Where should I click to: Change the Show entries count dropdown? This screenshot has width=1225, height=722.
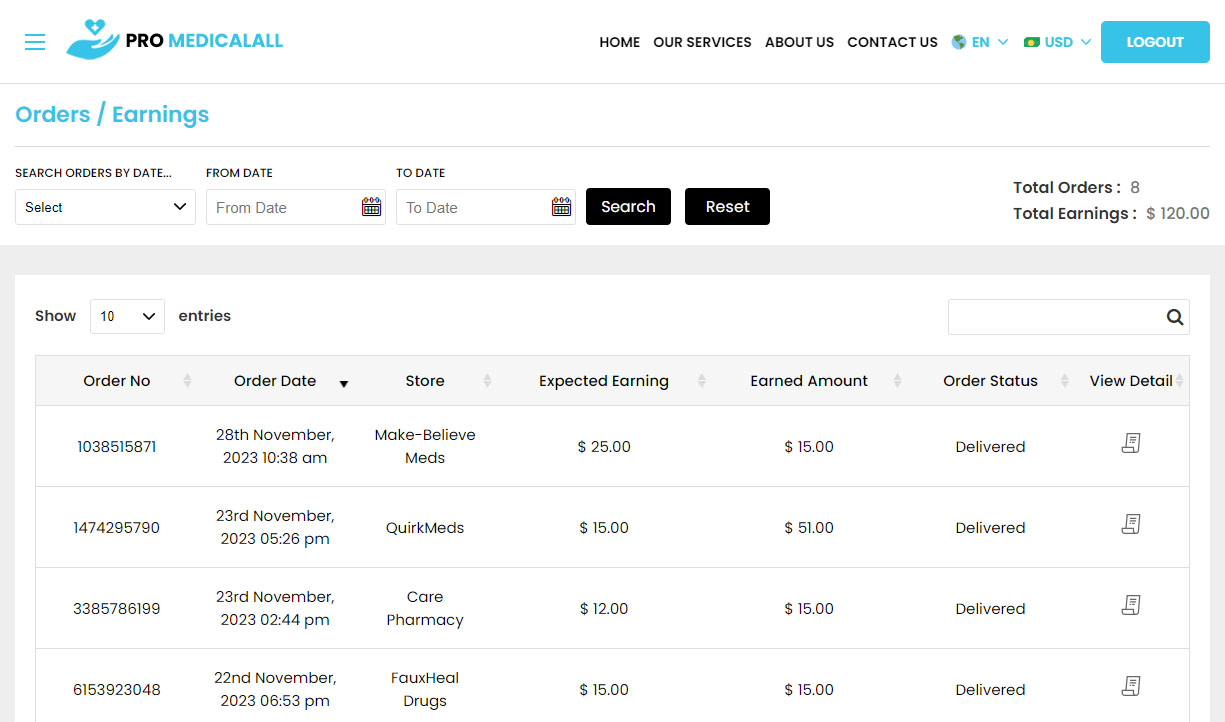[x=127, y=316]
